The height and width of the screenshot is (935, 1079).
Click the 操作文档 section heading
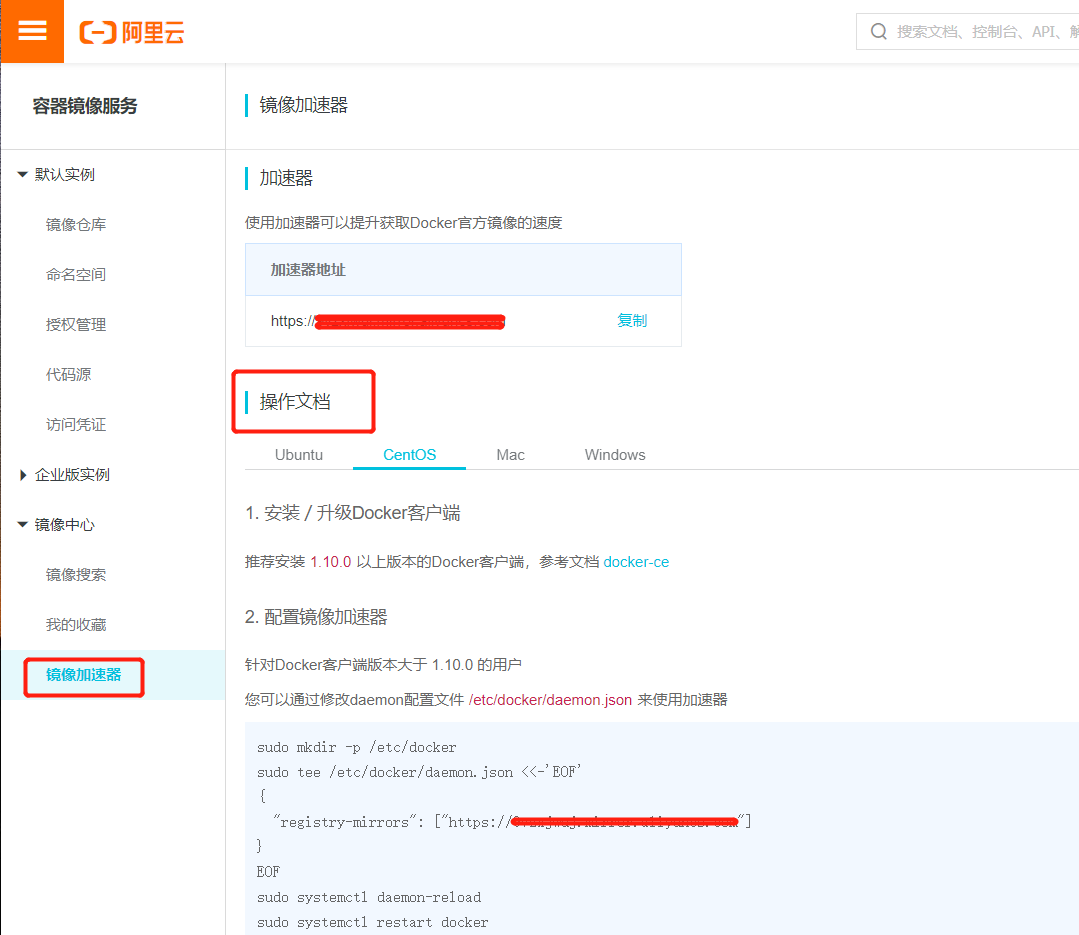point(295,402)
